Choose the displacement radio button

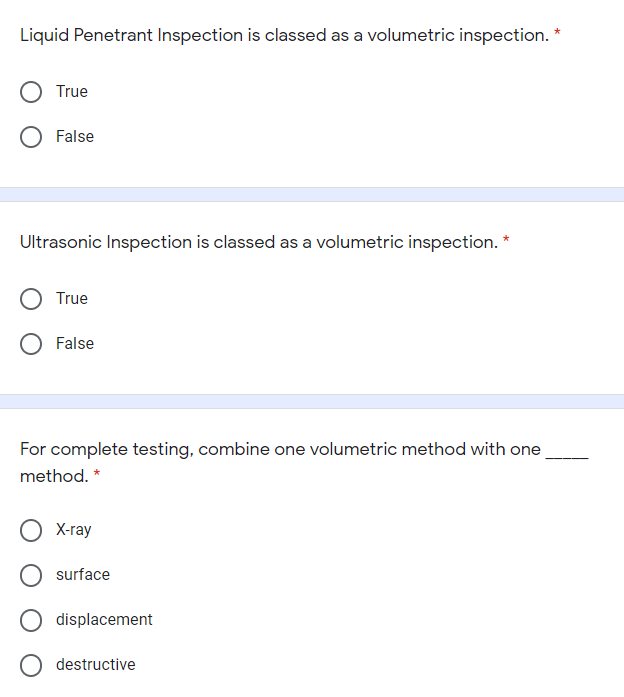pos(31,620)
